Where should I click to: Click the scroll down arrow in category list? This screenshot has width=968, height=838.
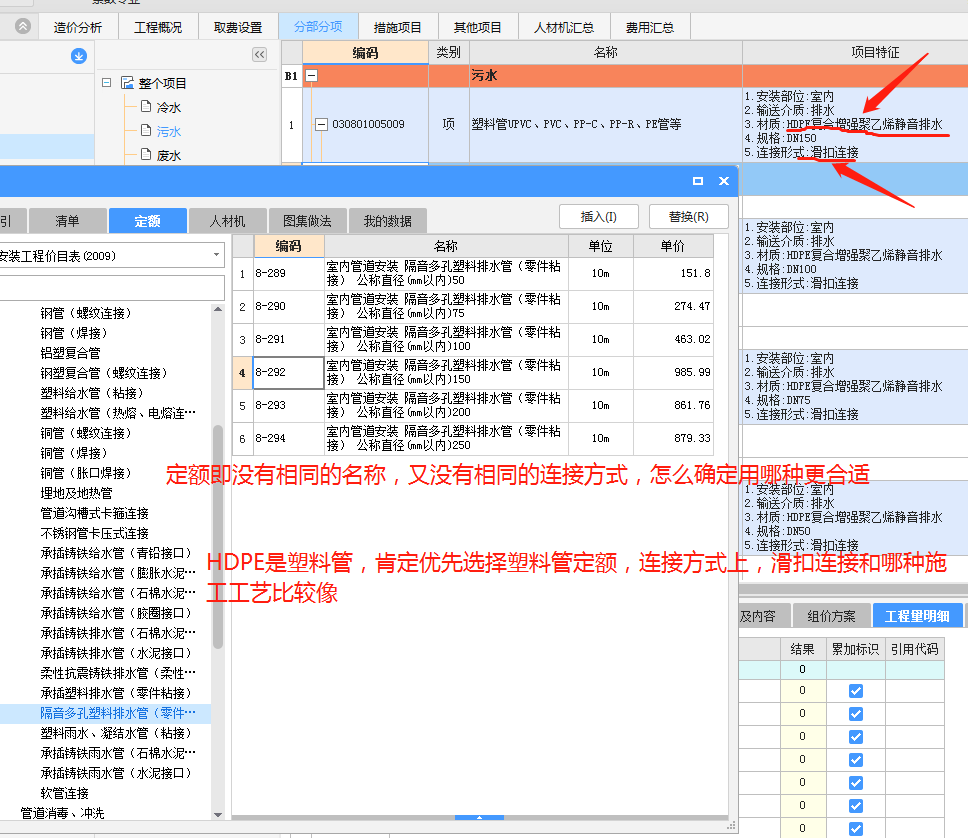(x=218, y=815)
